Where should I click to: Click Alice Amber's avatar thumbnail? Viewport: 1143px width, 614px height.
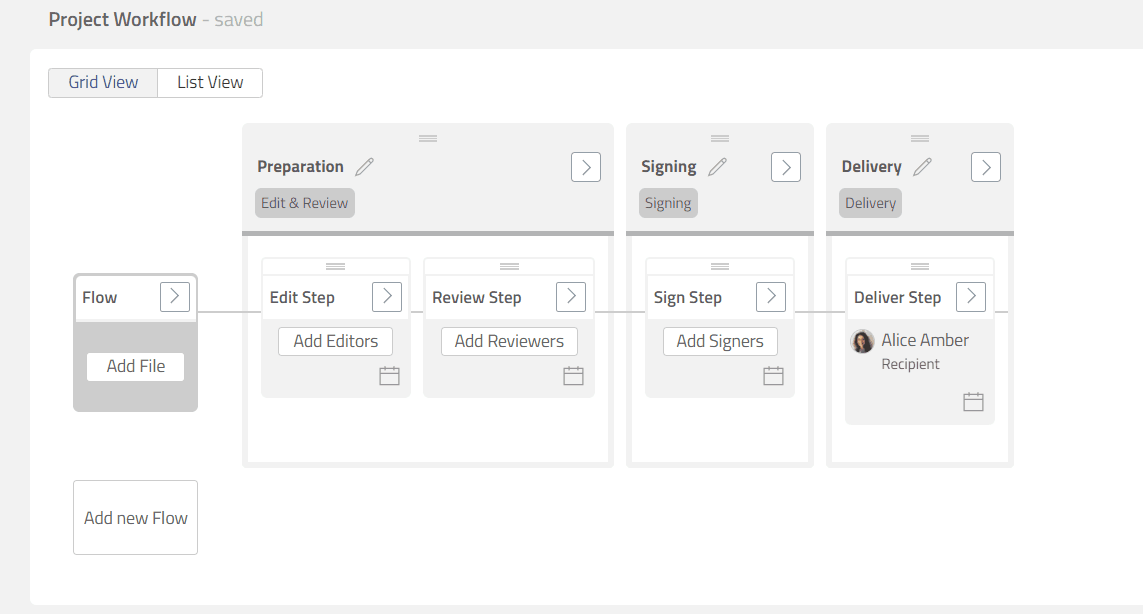[x=862, y=342]
